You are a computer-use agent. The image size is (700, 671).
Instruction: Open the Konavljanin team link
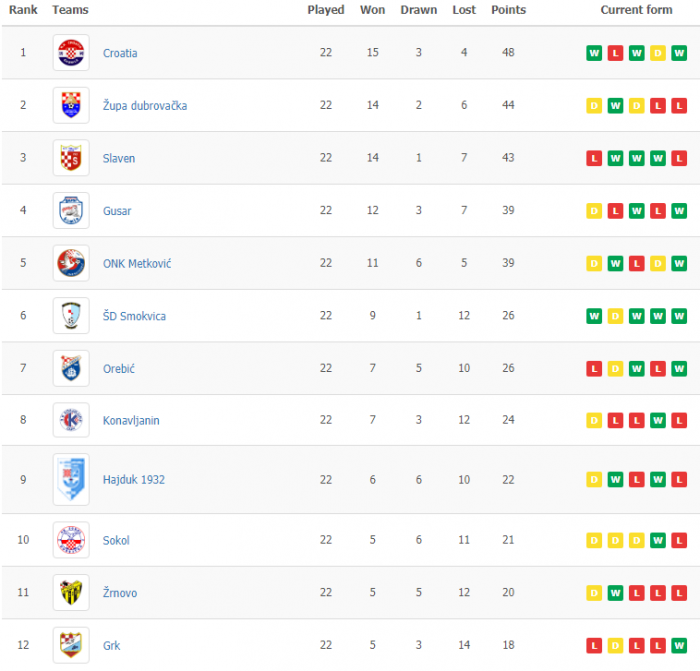click(x=131, y=421)
